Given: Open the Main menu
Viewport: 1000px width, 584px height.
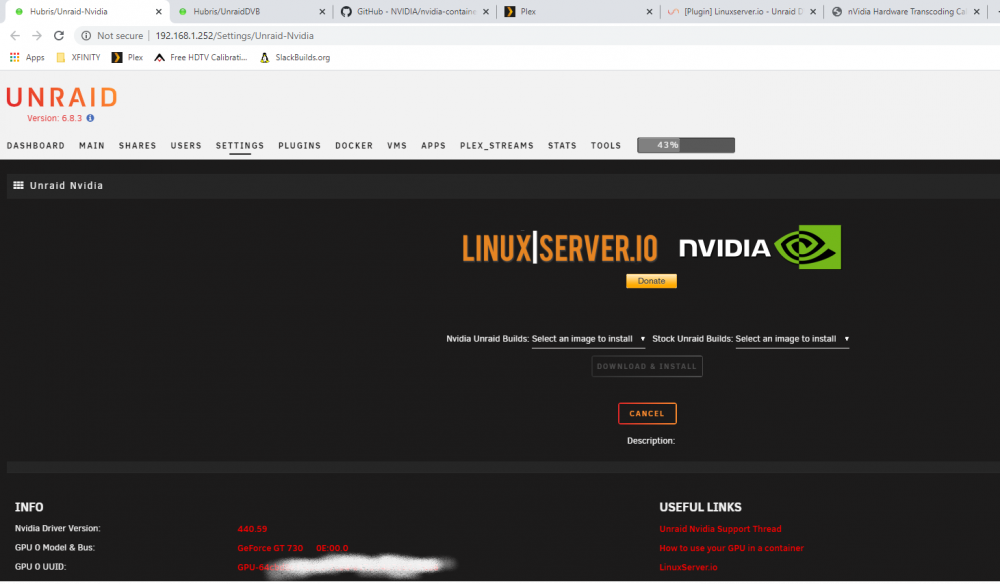Looking at the screenshot, I should click(x=92, y=145).
